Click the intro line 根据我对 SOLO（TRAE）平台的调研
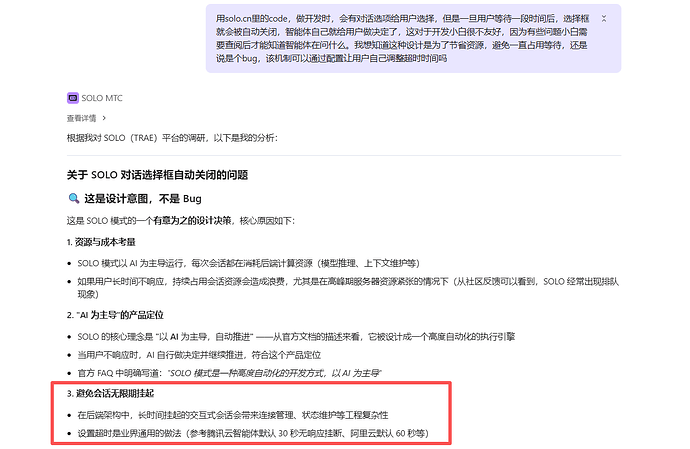The height and width of the screenshot is (449, 690). [x=172, y=138]
